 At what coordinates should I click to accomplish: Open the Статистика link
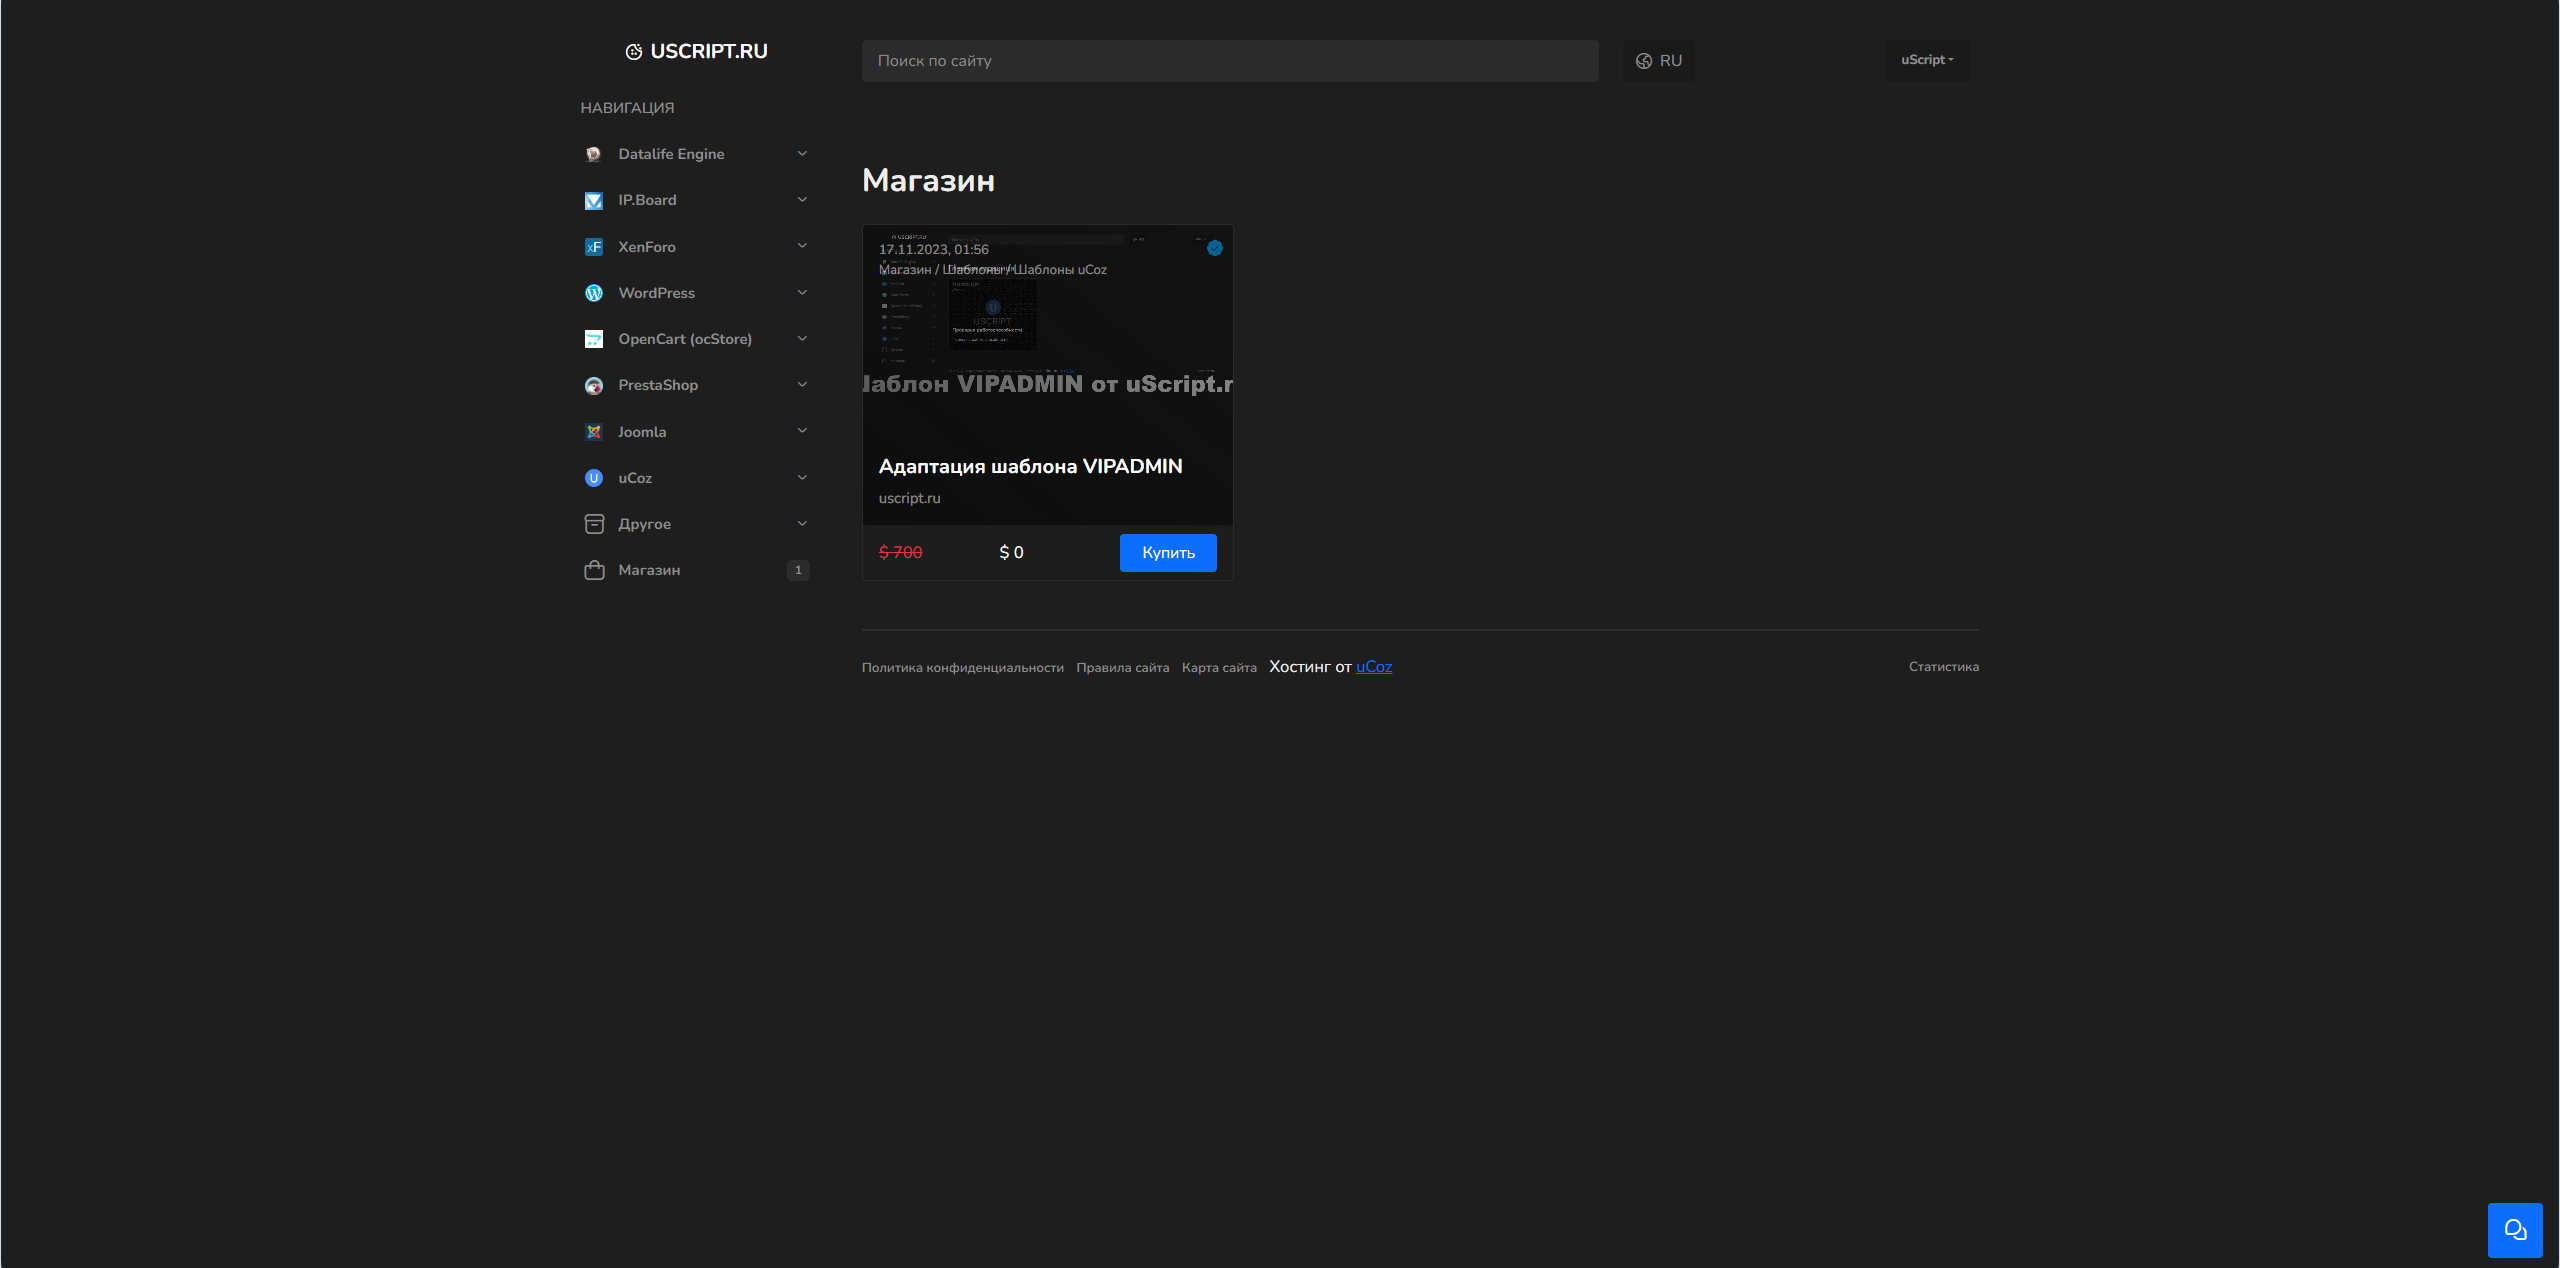coord(1943,667)
